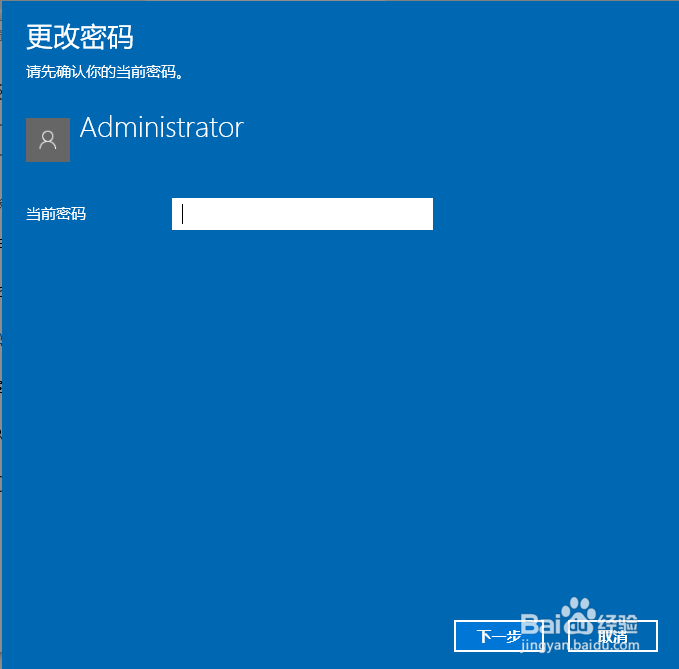Click the 步 character on Next button
The width and height of the screenshot is (679, 669).
(x=514, y=636)
